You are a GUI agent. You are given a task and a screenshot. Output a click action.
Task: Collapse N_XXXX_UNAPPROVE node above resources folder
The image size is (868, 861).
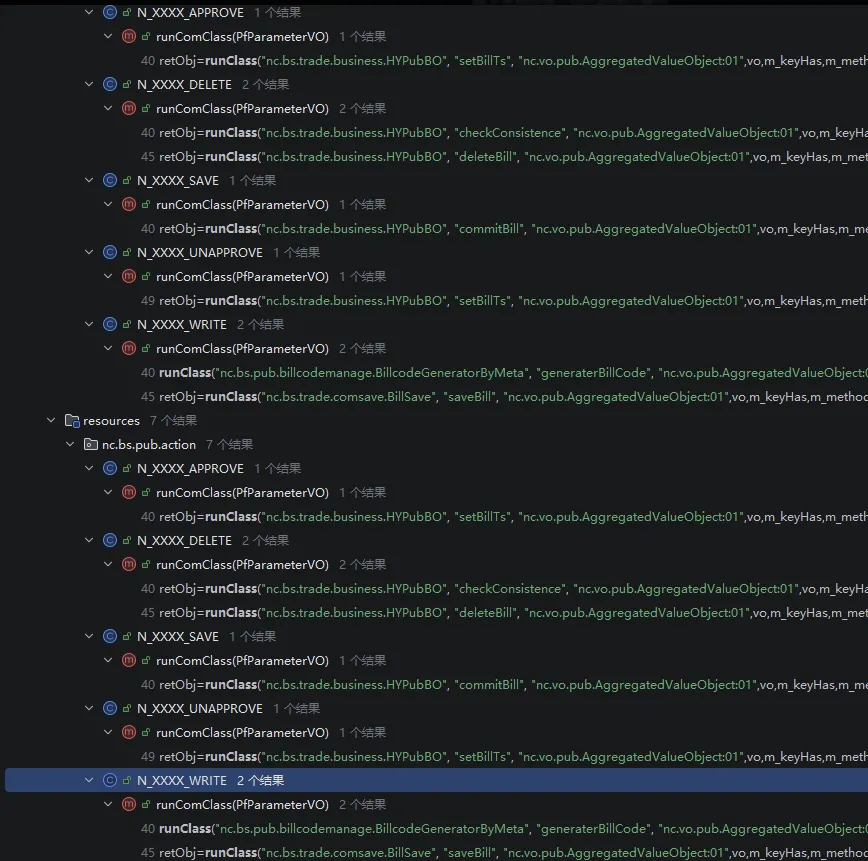tap(89, 253)
